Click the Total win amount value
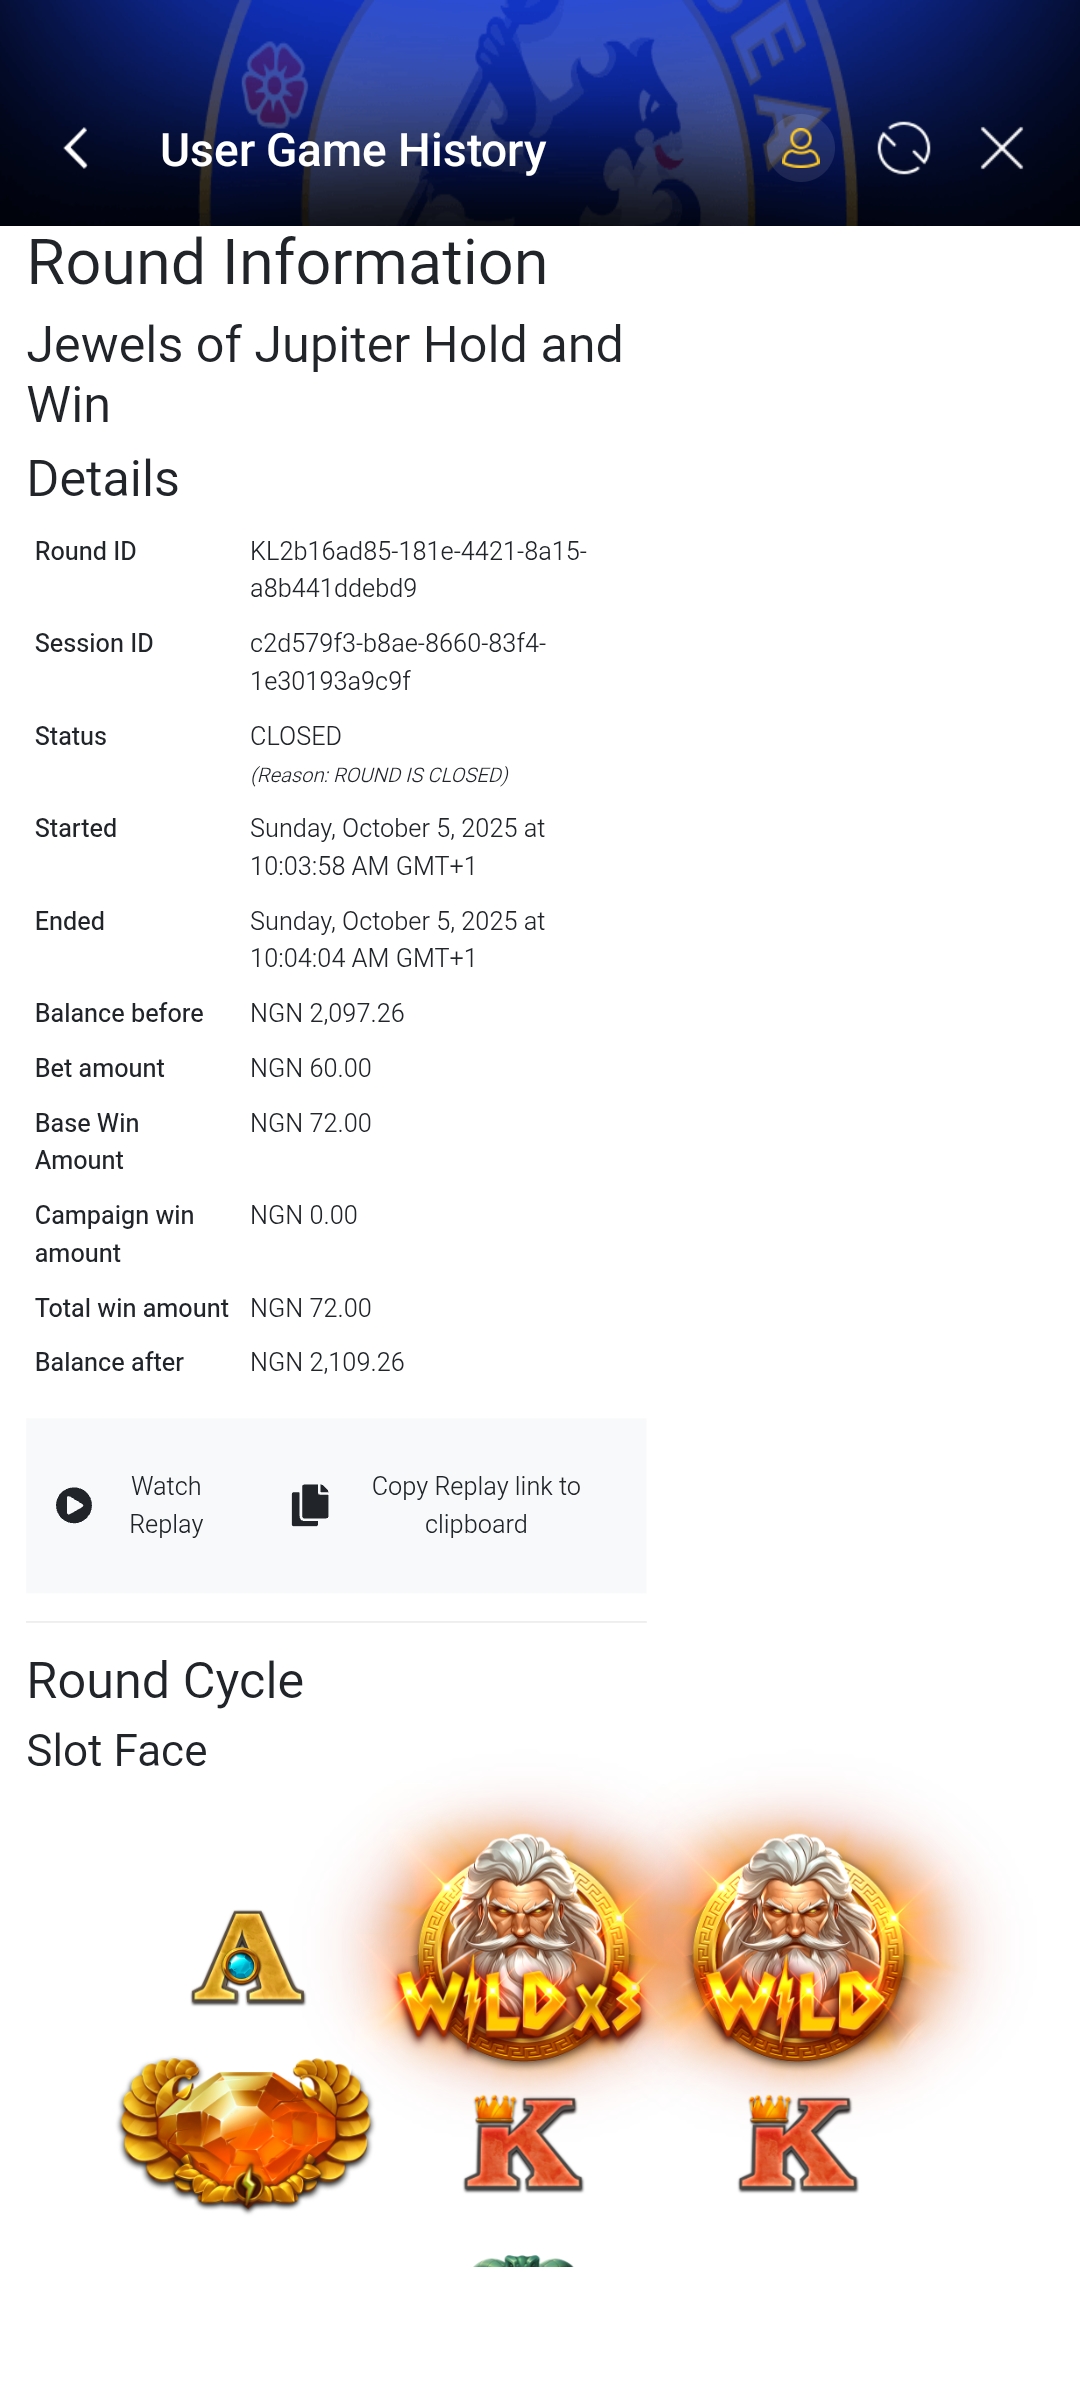 (311, 1308)
